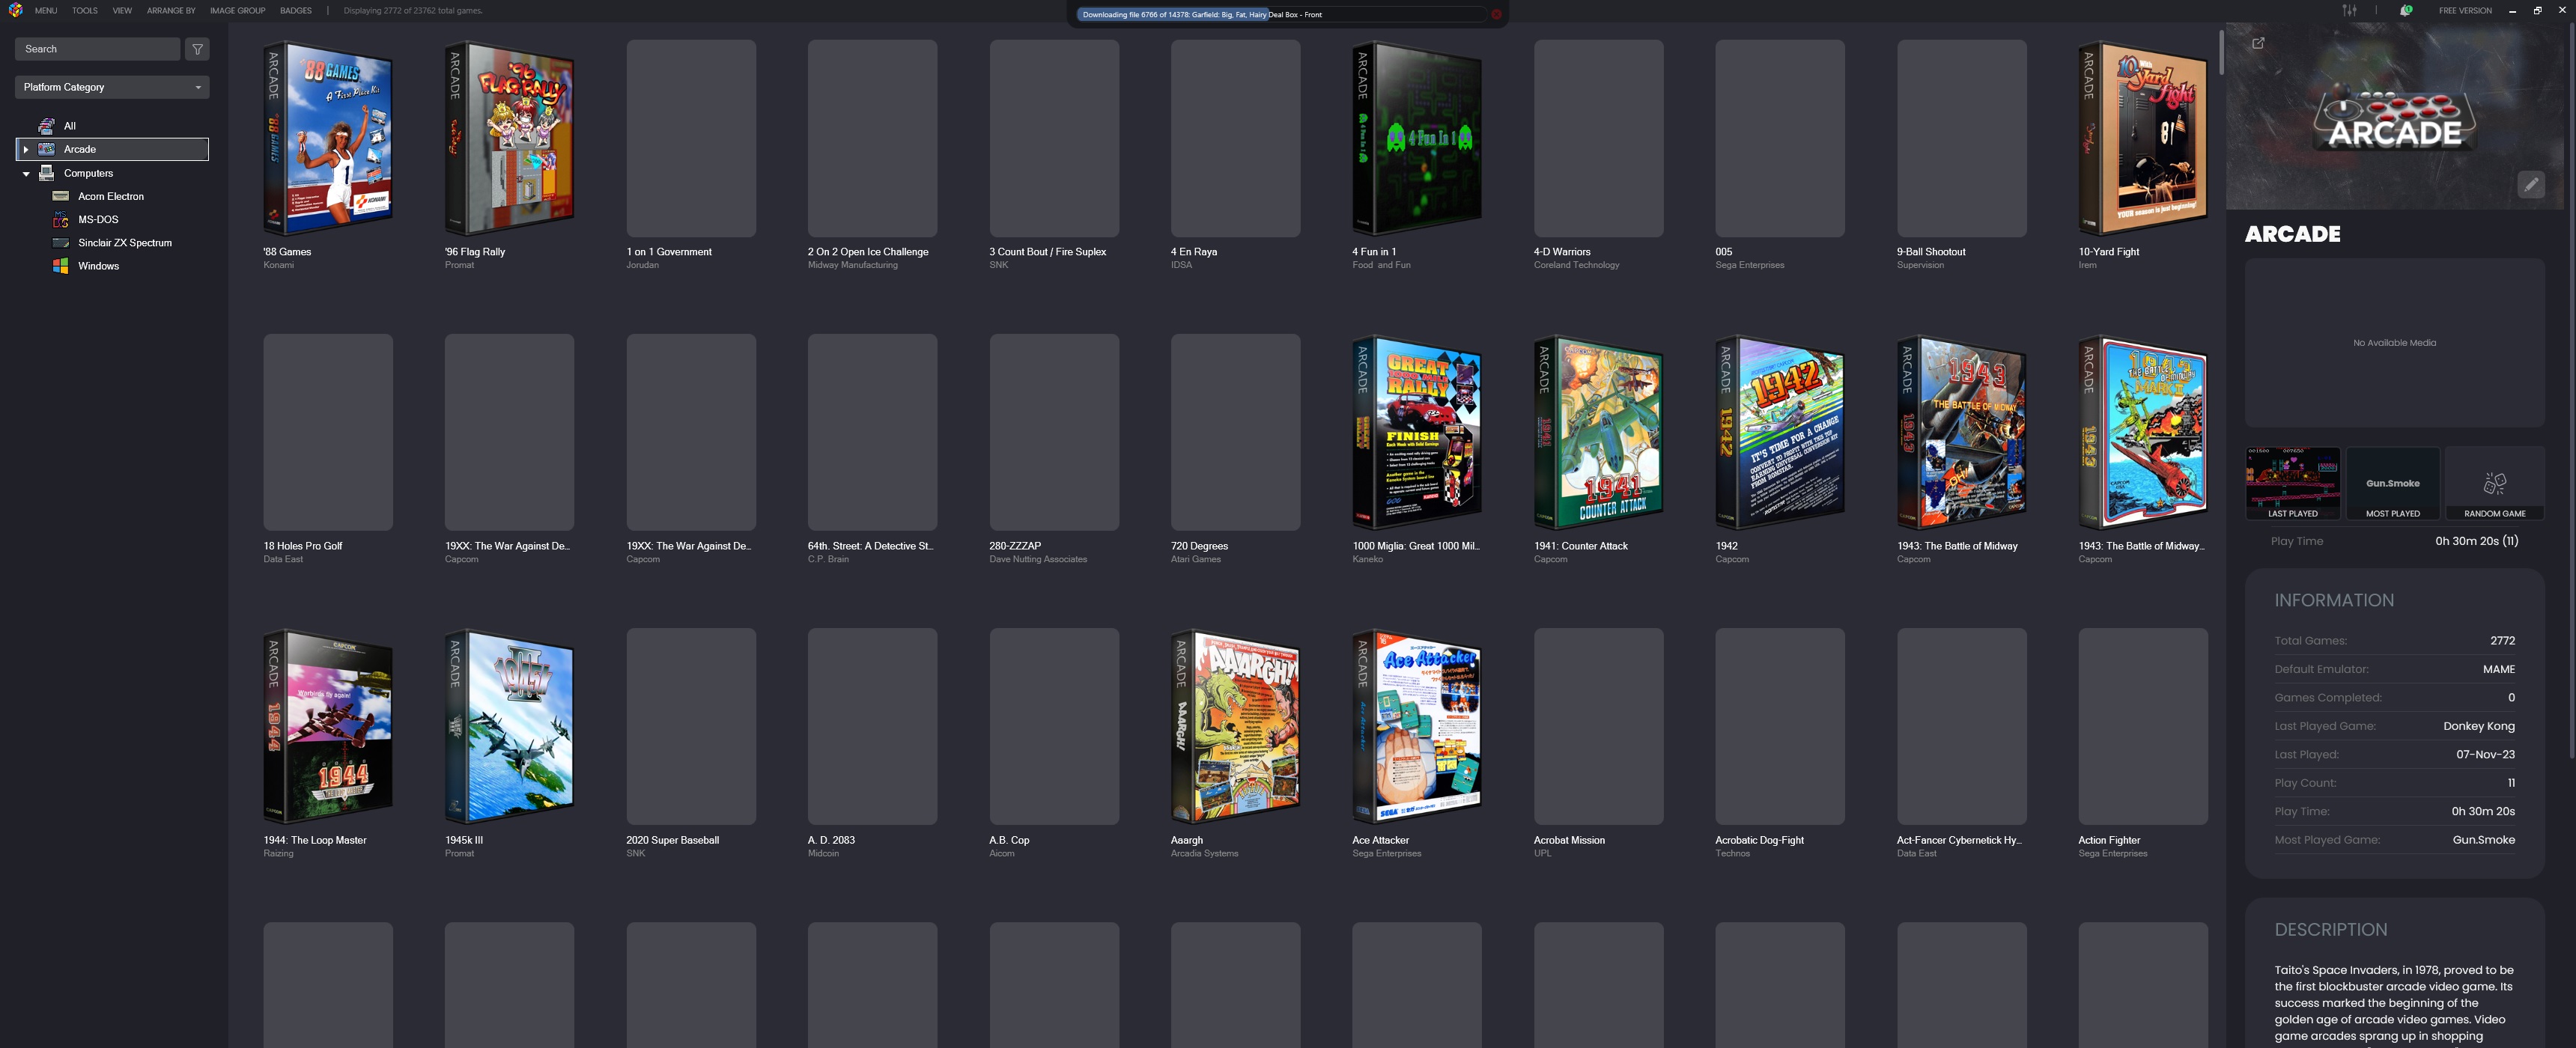Open the Badges menu

click(x=295, y=10)
